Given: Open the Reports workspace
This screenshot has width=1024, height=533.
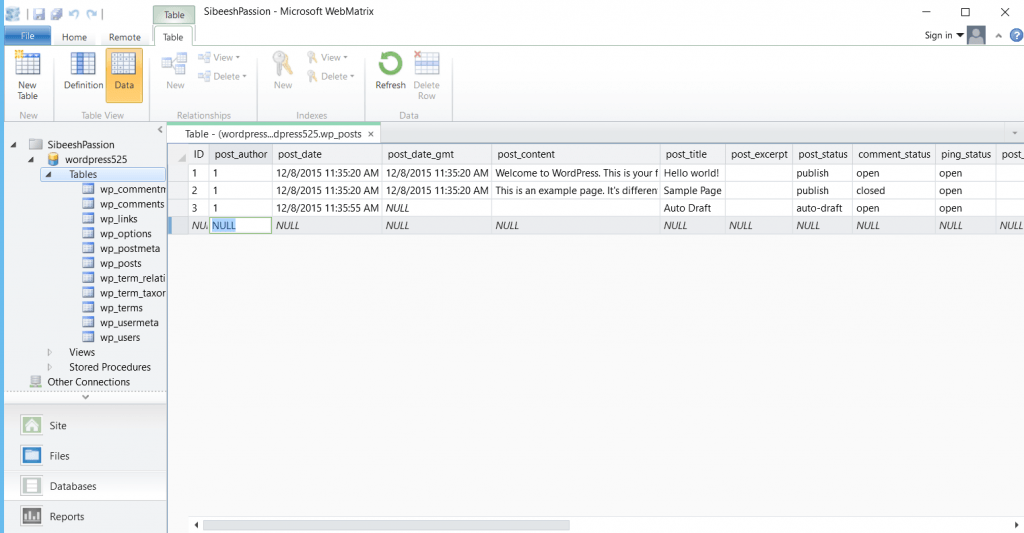Looking at the screenshot, I should point(86,517).
